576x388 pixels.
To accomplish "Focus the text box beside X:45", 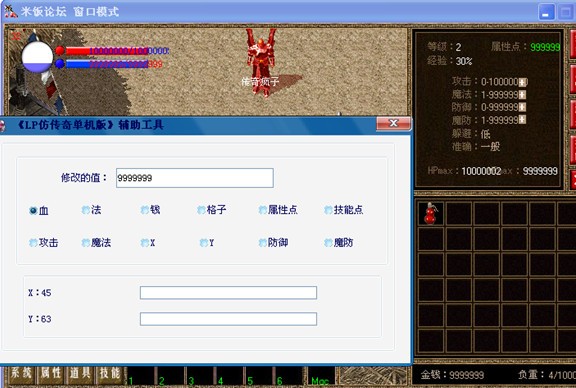I will click(x=228, y=293).
